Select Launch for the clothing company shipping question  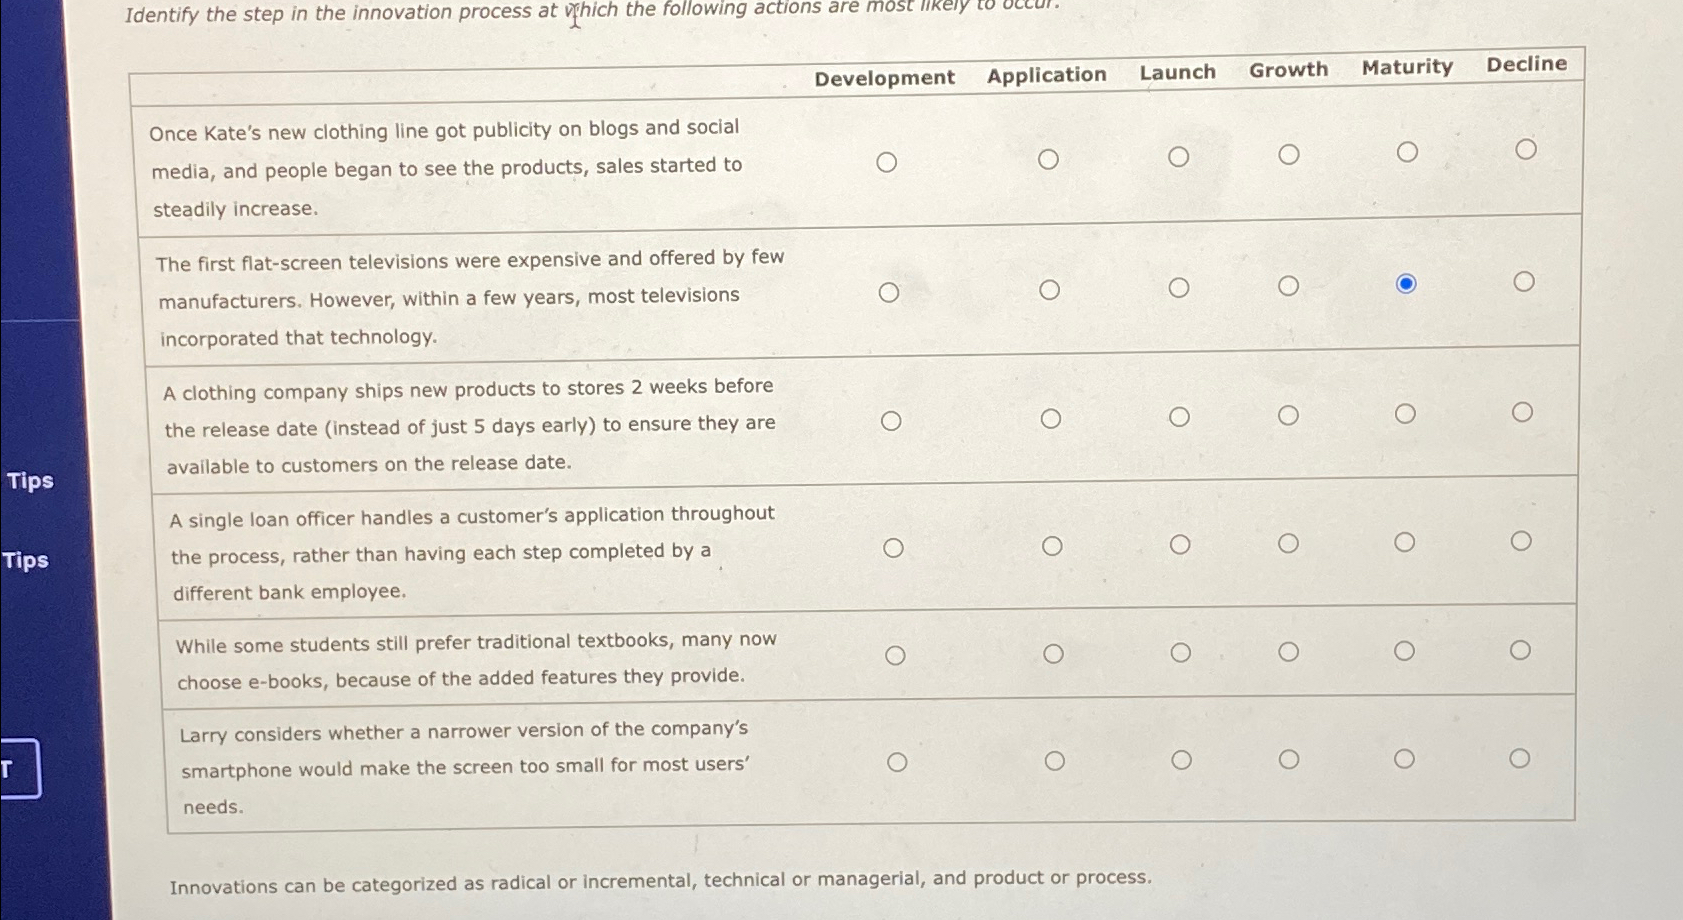coord(1181,415)
